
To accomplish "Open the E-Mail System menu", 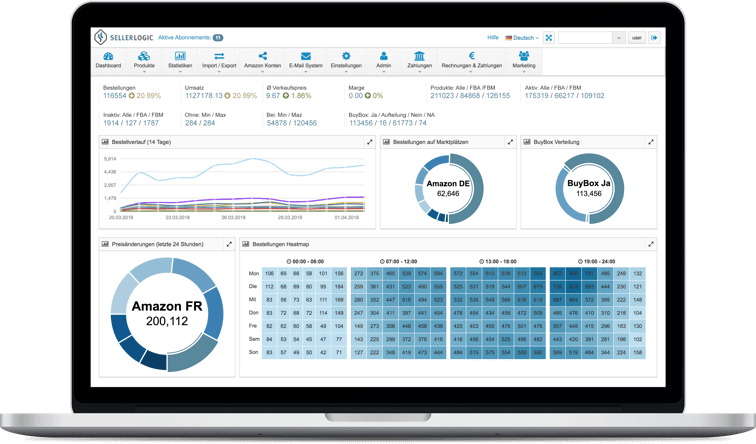I will pyautogui.click(x=306, y=60).
